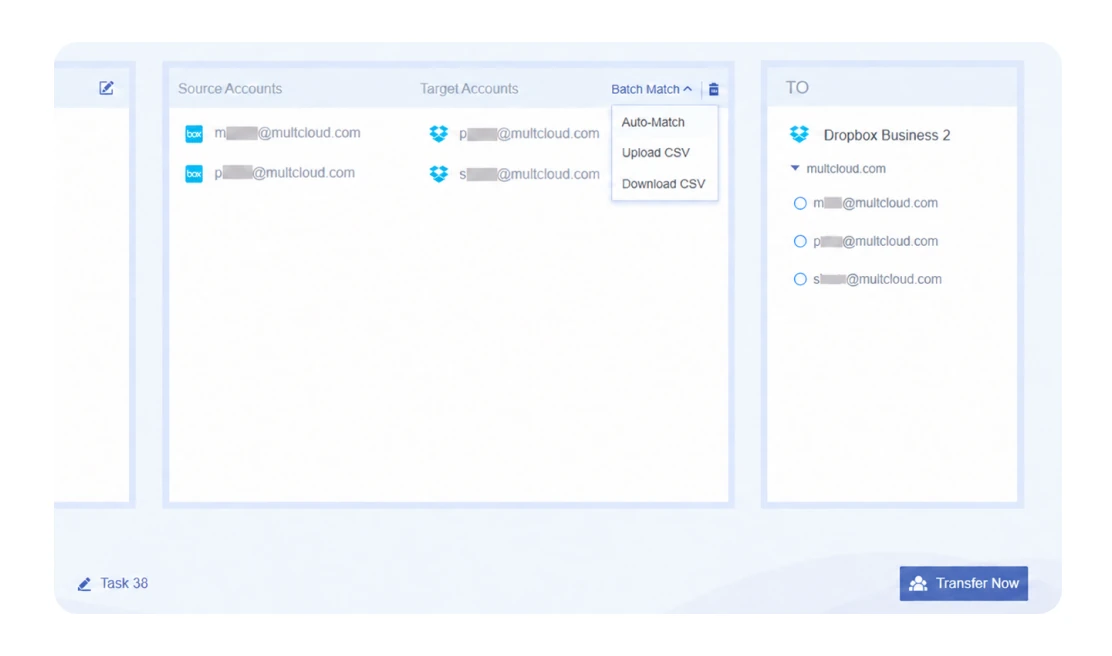The image size is (1112, 656).
Task: Select the m…@multcloud.com radio button under TO
Action: 800,204
